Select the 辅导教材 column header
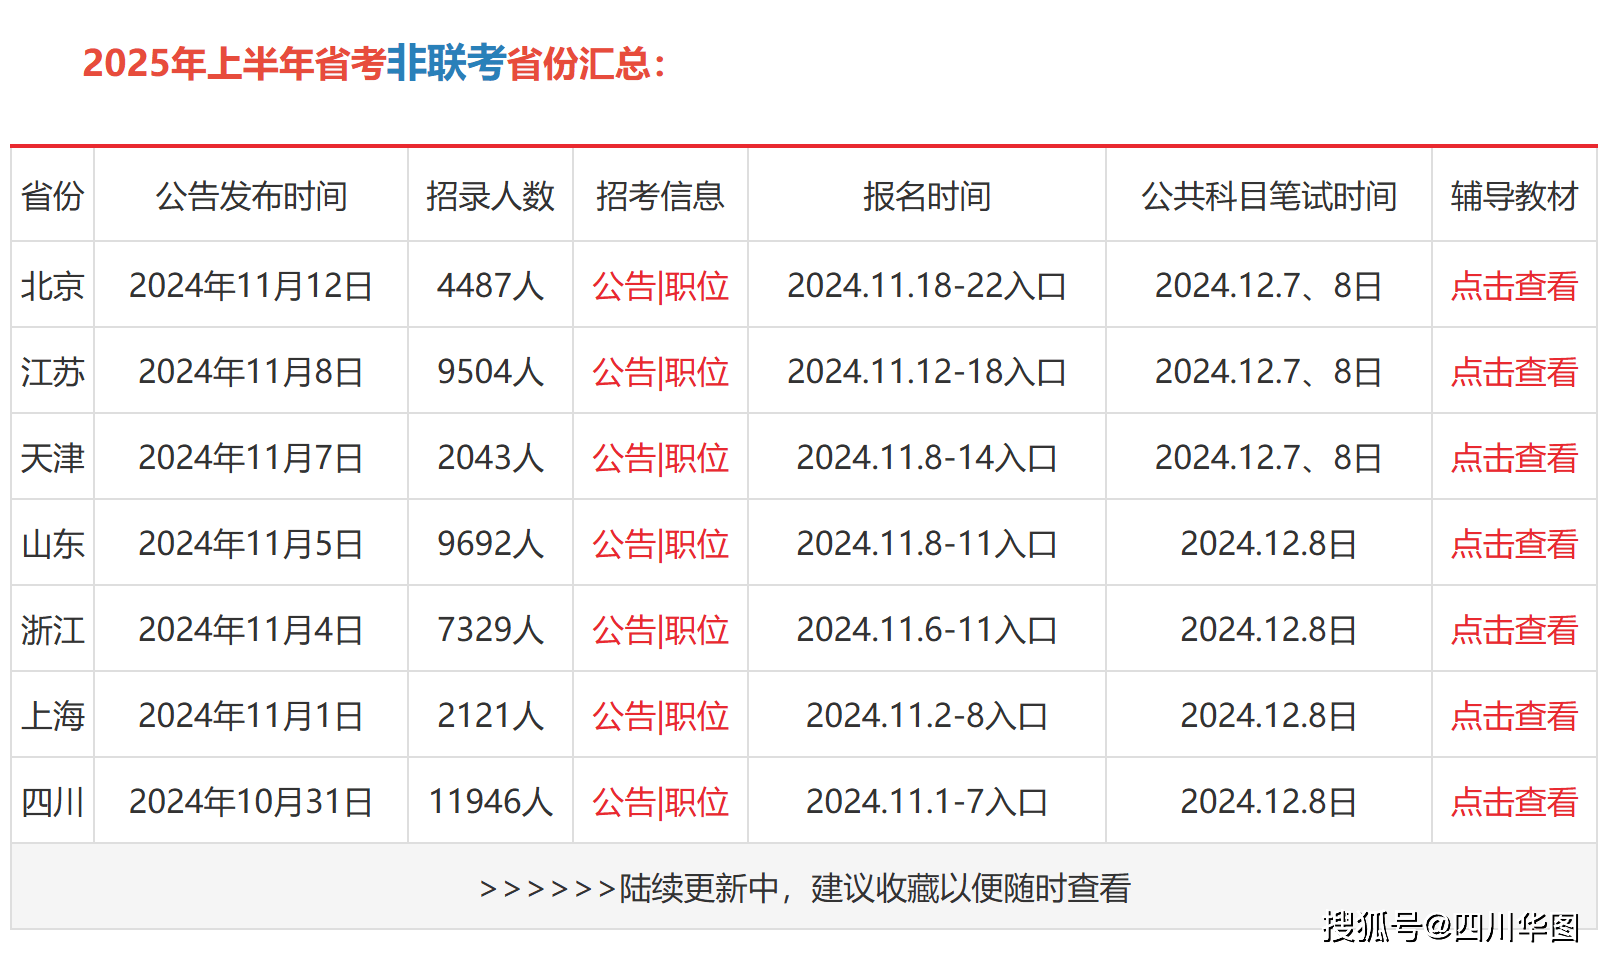Screen dimensions: 1619x961 [x=1514, y=196]
